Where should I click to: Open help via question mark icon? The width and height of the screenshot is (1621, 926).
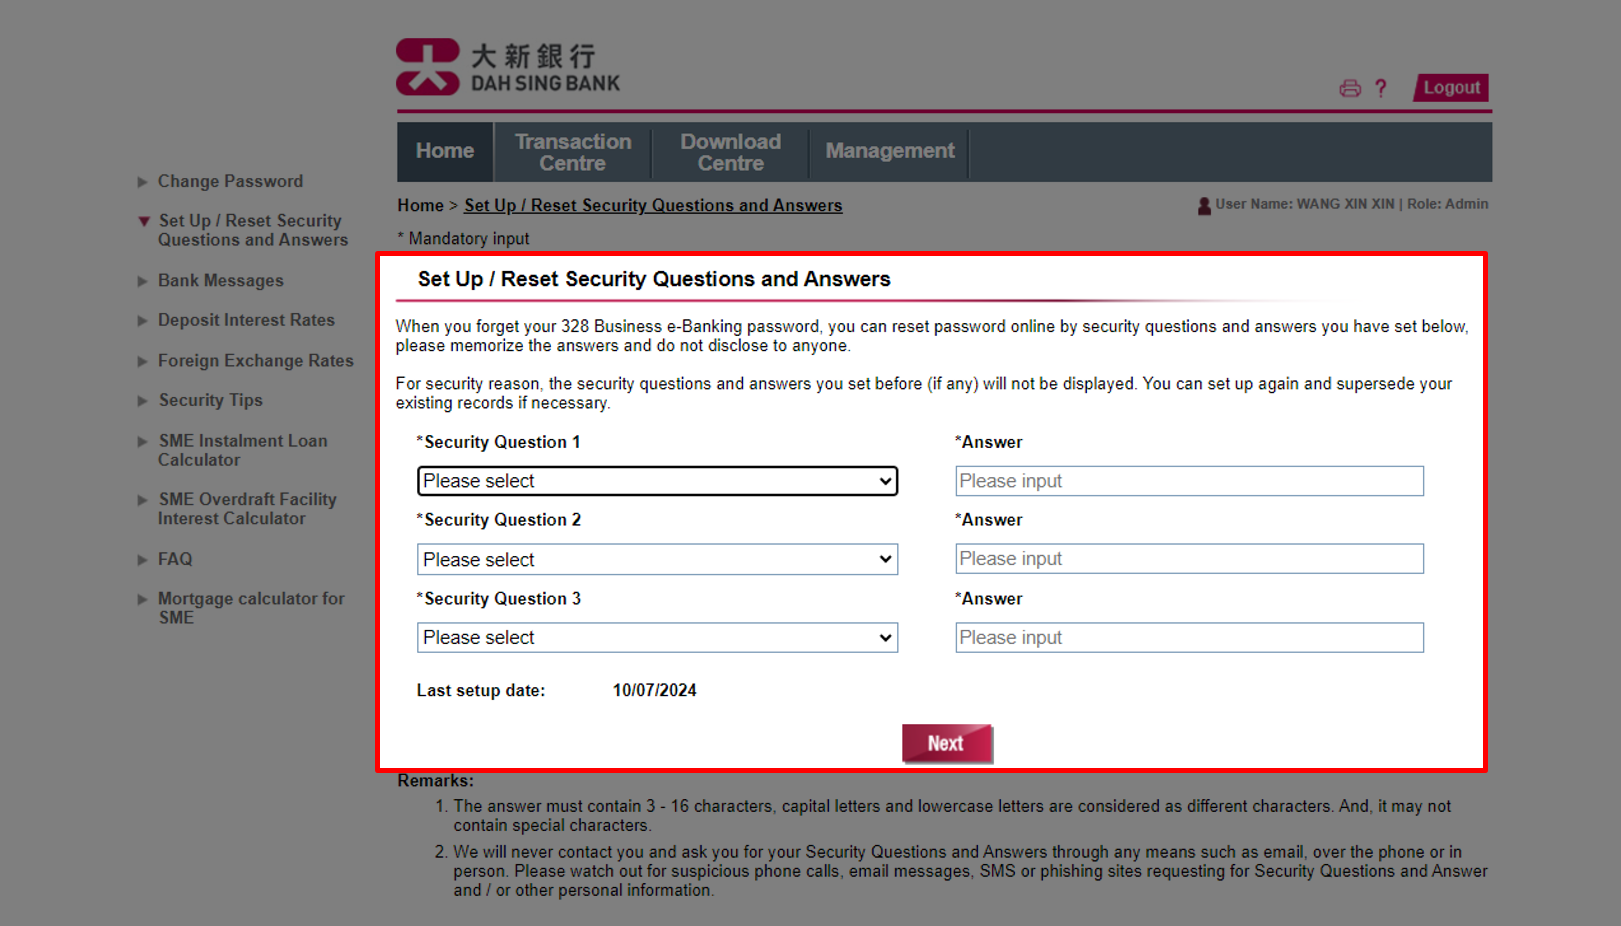point(1381,88)
